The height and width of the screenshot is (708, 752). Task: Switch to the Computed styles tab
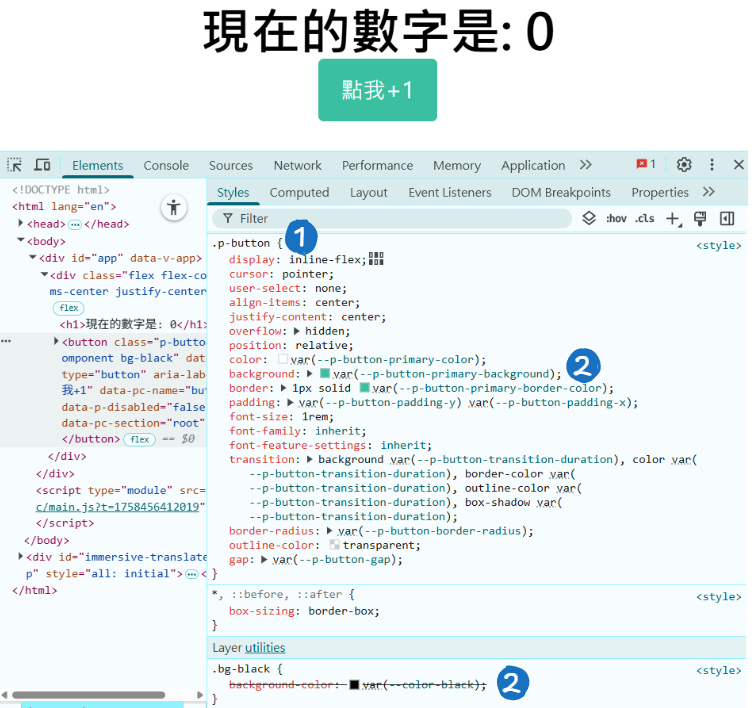pos(299,192)
